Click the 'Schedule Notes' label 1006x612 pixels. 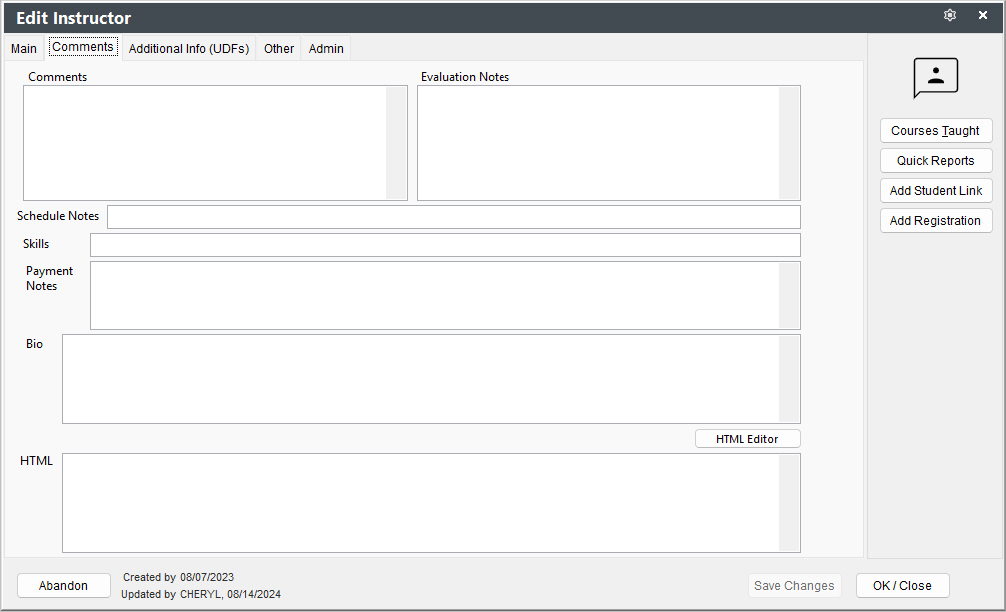(x=58, y=216)
